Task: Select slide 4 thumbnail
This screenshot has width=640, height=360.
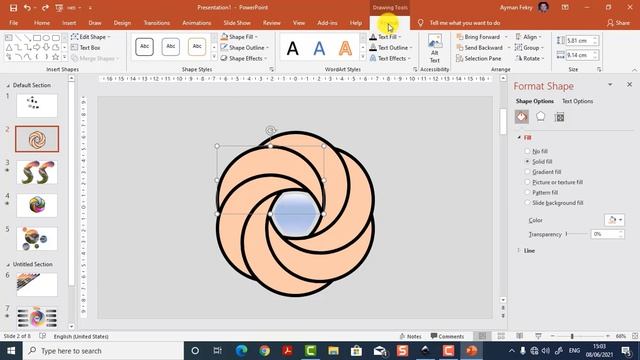Action: pos(37,205)
